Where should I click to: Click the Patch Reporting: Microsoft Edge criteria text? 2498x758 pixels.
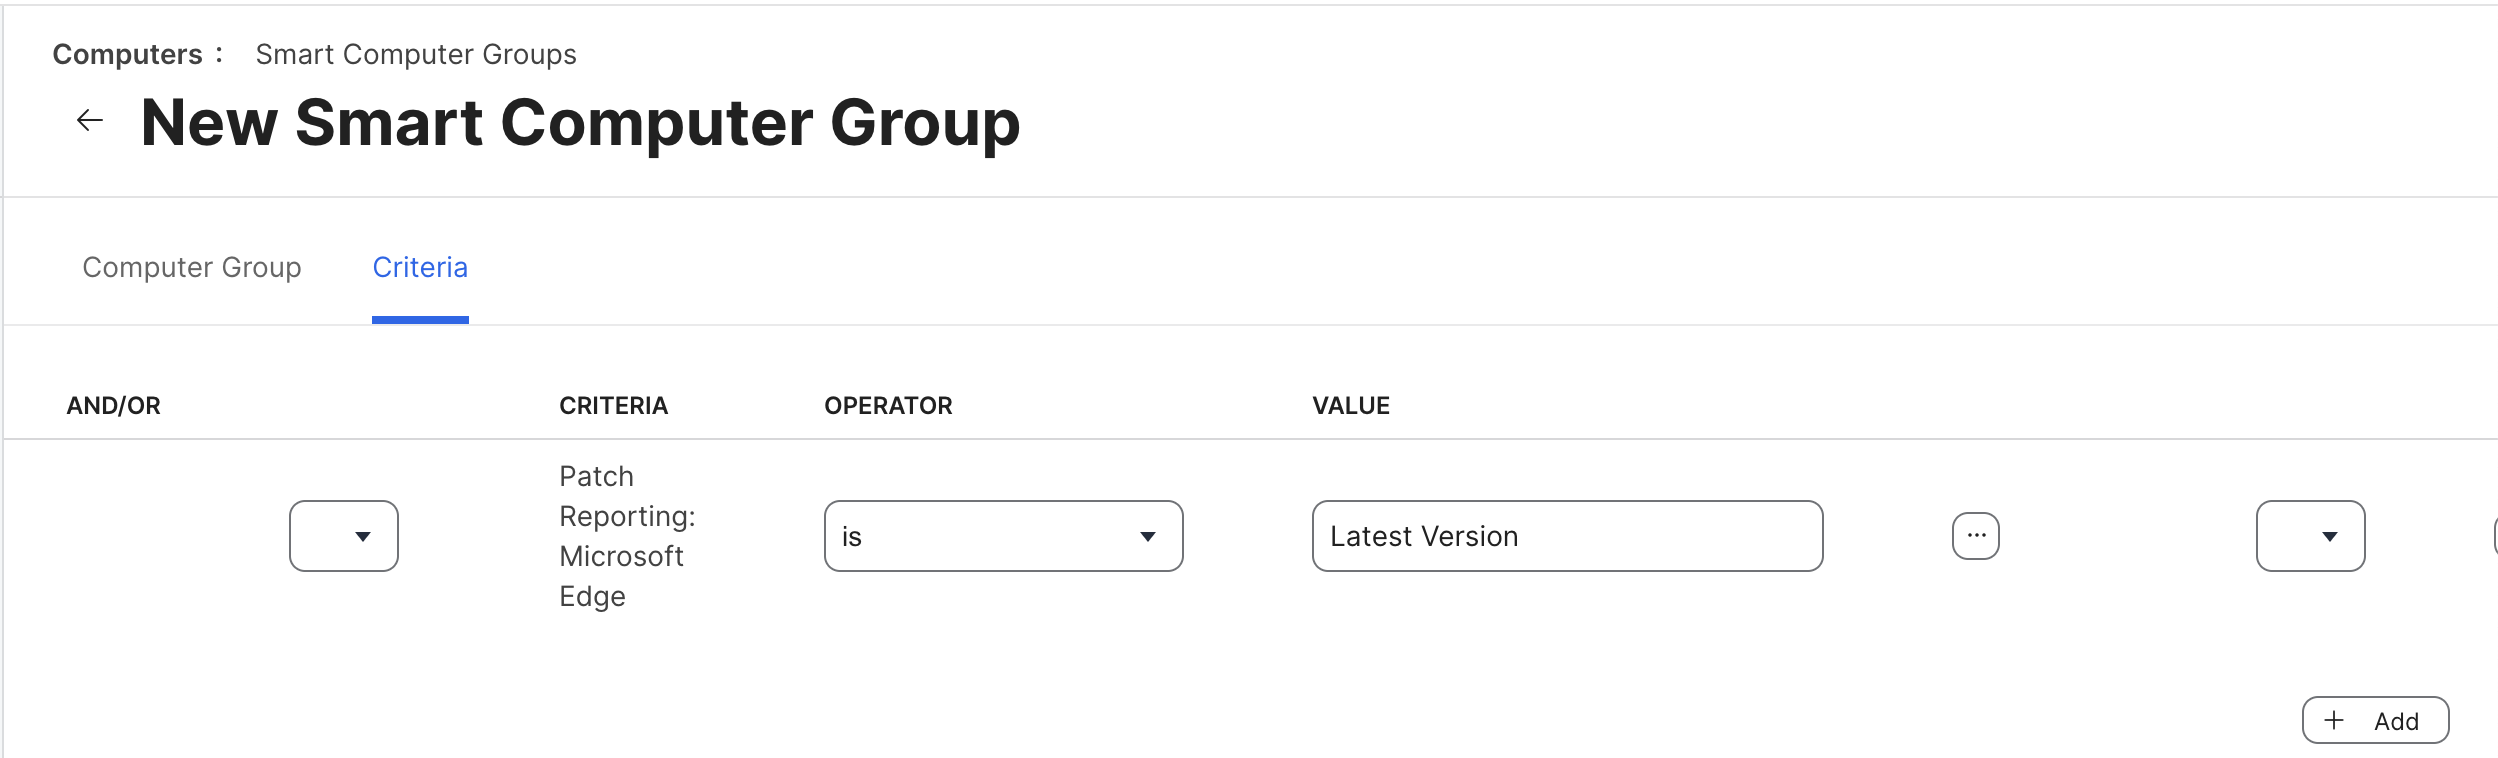[627, 536]
